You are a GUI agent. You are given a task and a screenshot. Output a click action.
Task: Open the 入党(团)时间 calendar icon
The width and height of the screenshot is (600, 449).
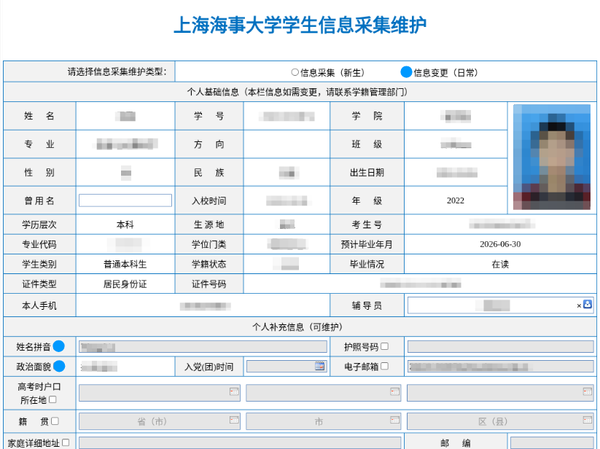[320, 367]
